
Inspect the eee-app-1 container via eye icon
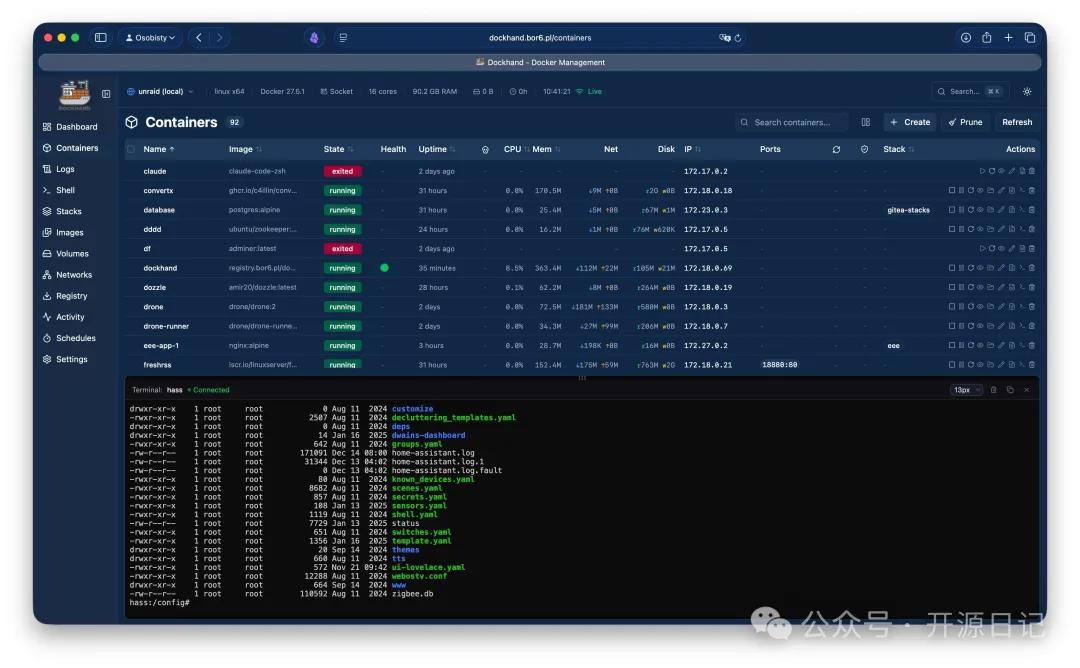point(980,345)
